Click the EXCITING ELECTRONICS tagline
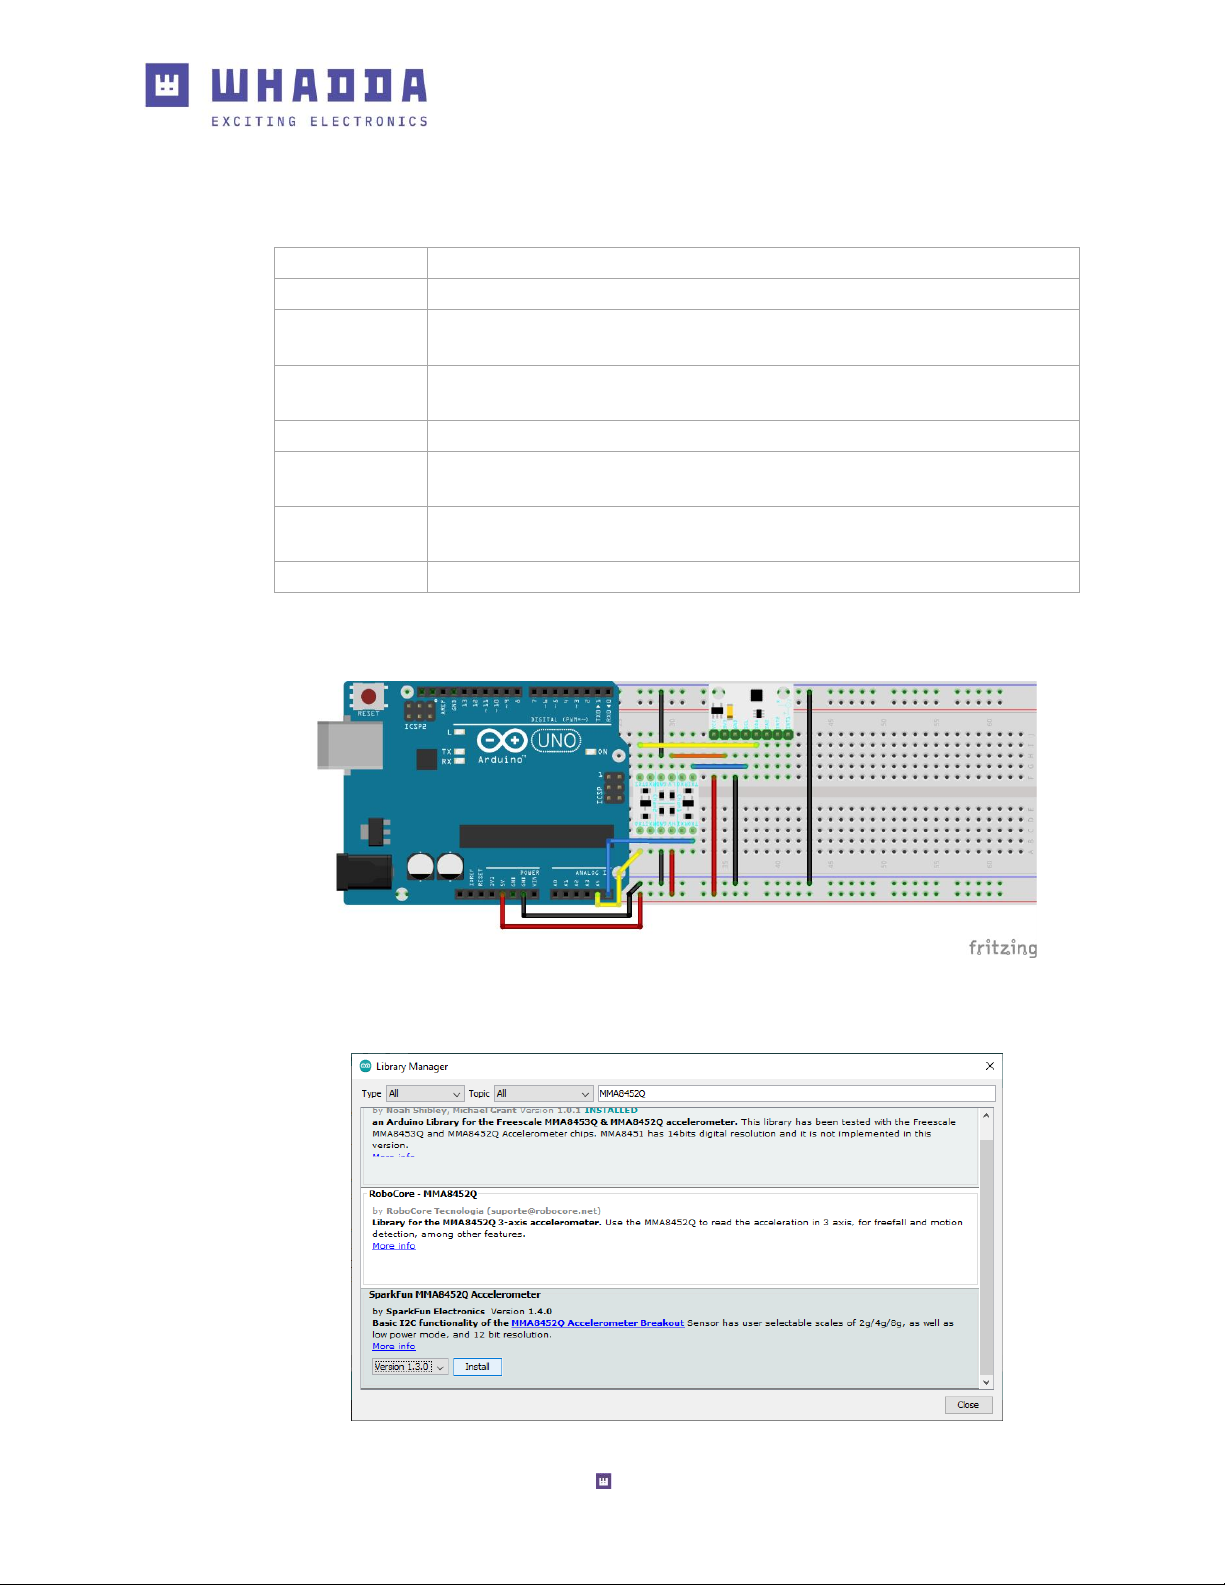This screenshot has height=1585, width=1225. [x=319, y=122]
